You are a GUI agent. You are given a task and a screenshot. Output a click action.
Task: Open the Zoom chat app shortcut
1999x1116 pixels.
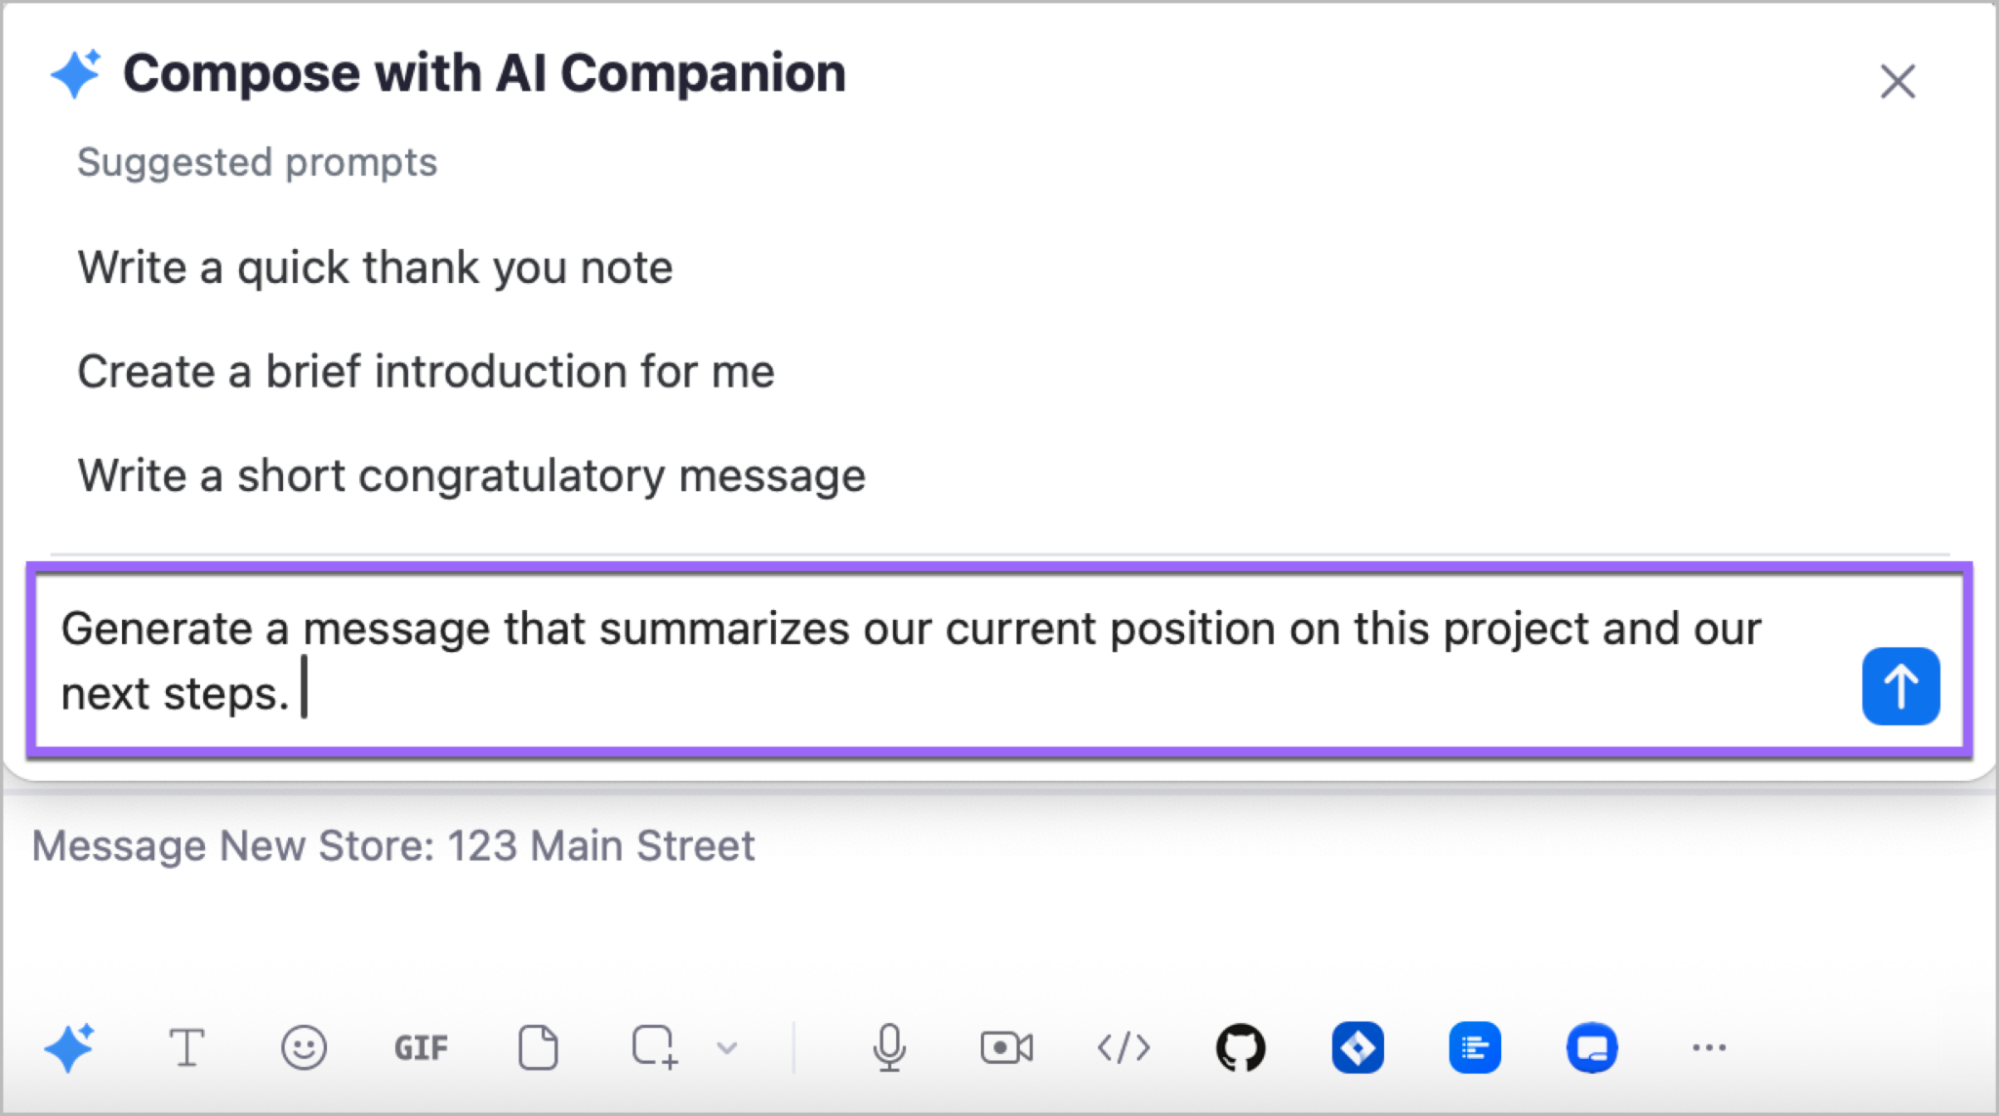pos(1590,1047)
